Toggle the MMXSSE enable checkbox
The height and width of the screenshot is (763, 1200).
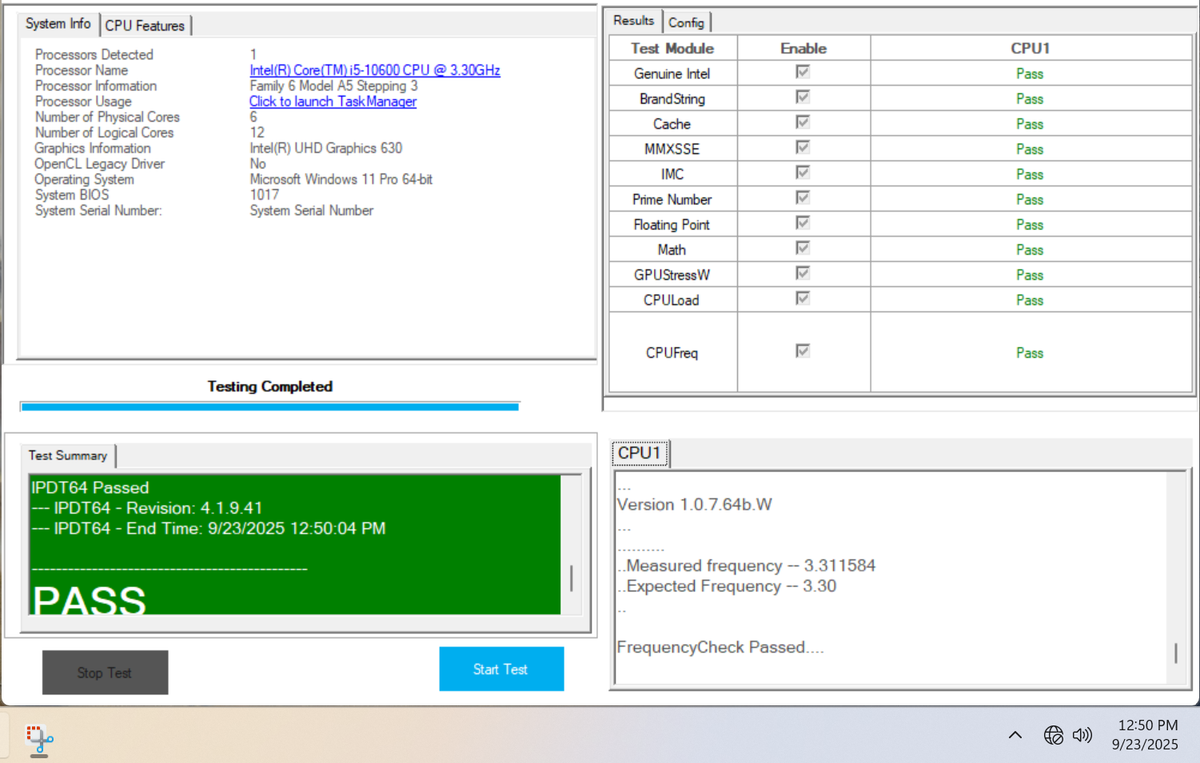802,148
